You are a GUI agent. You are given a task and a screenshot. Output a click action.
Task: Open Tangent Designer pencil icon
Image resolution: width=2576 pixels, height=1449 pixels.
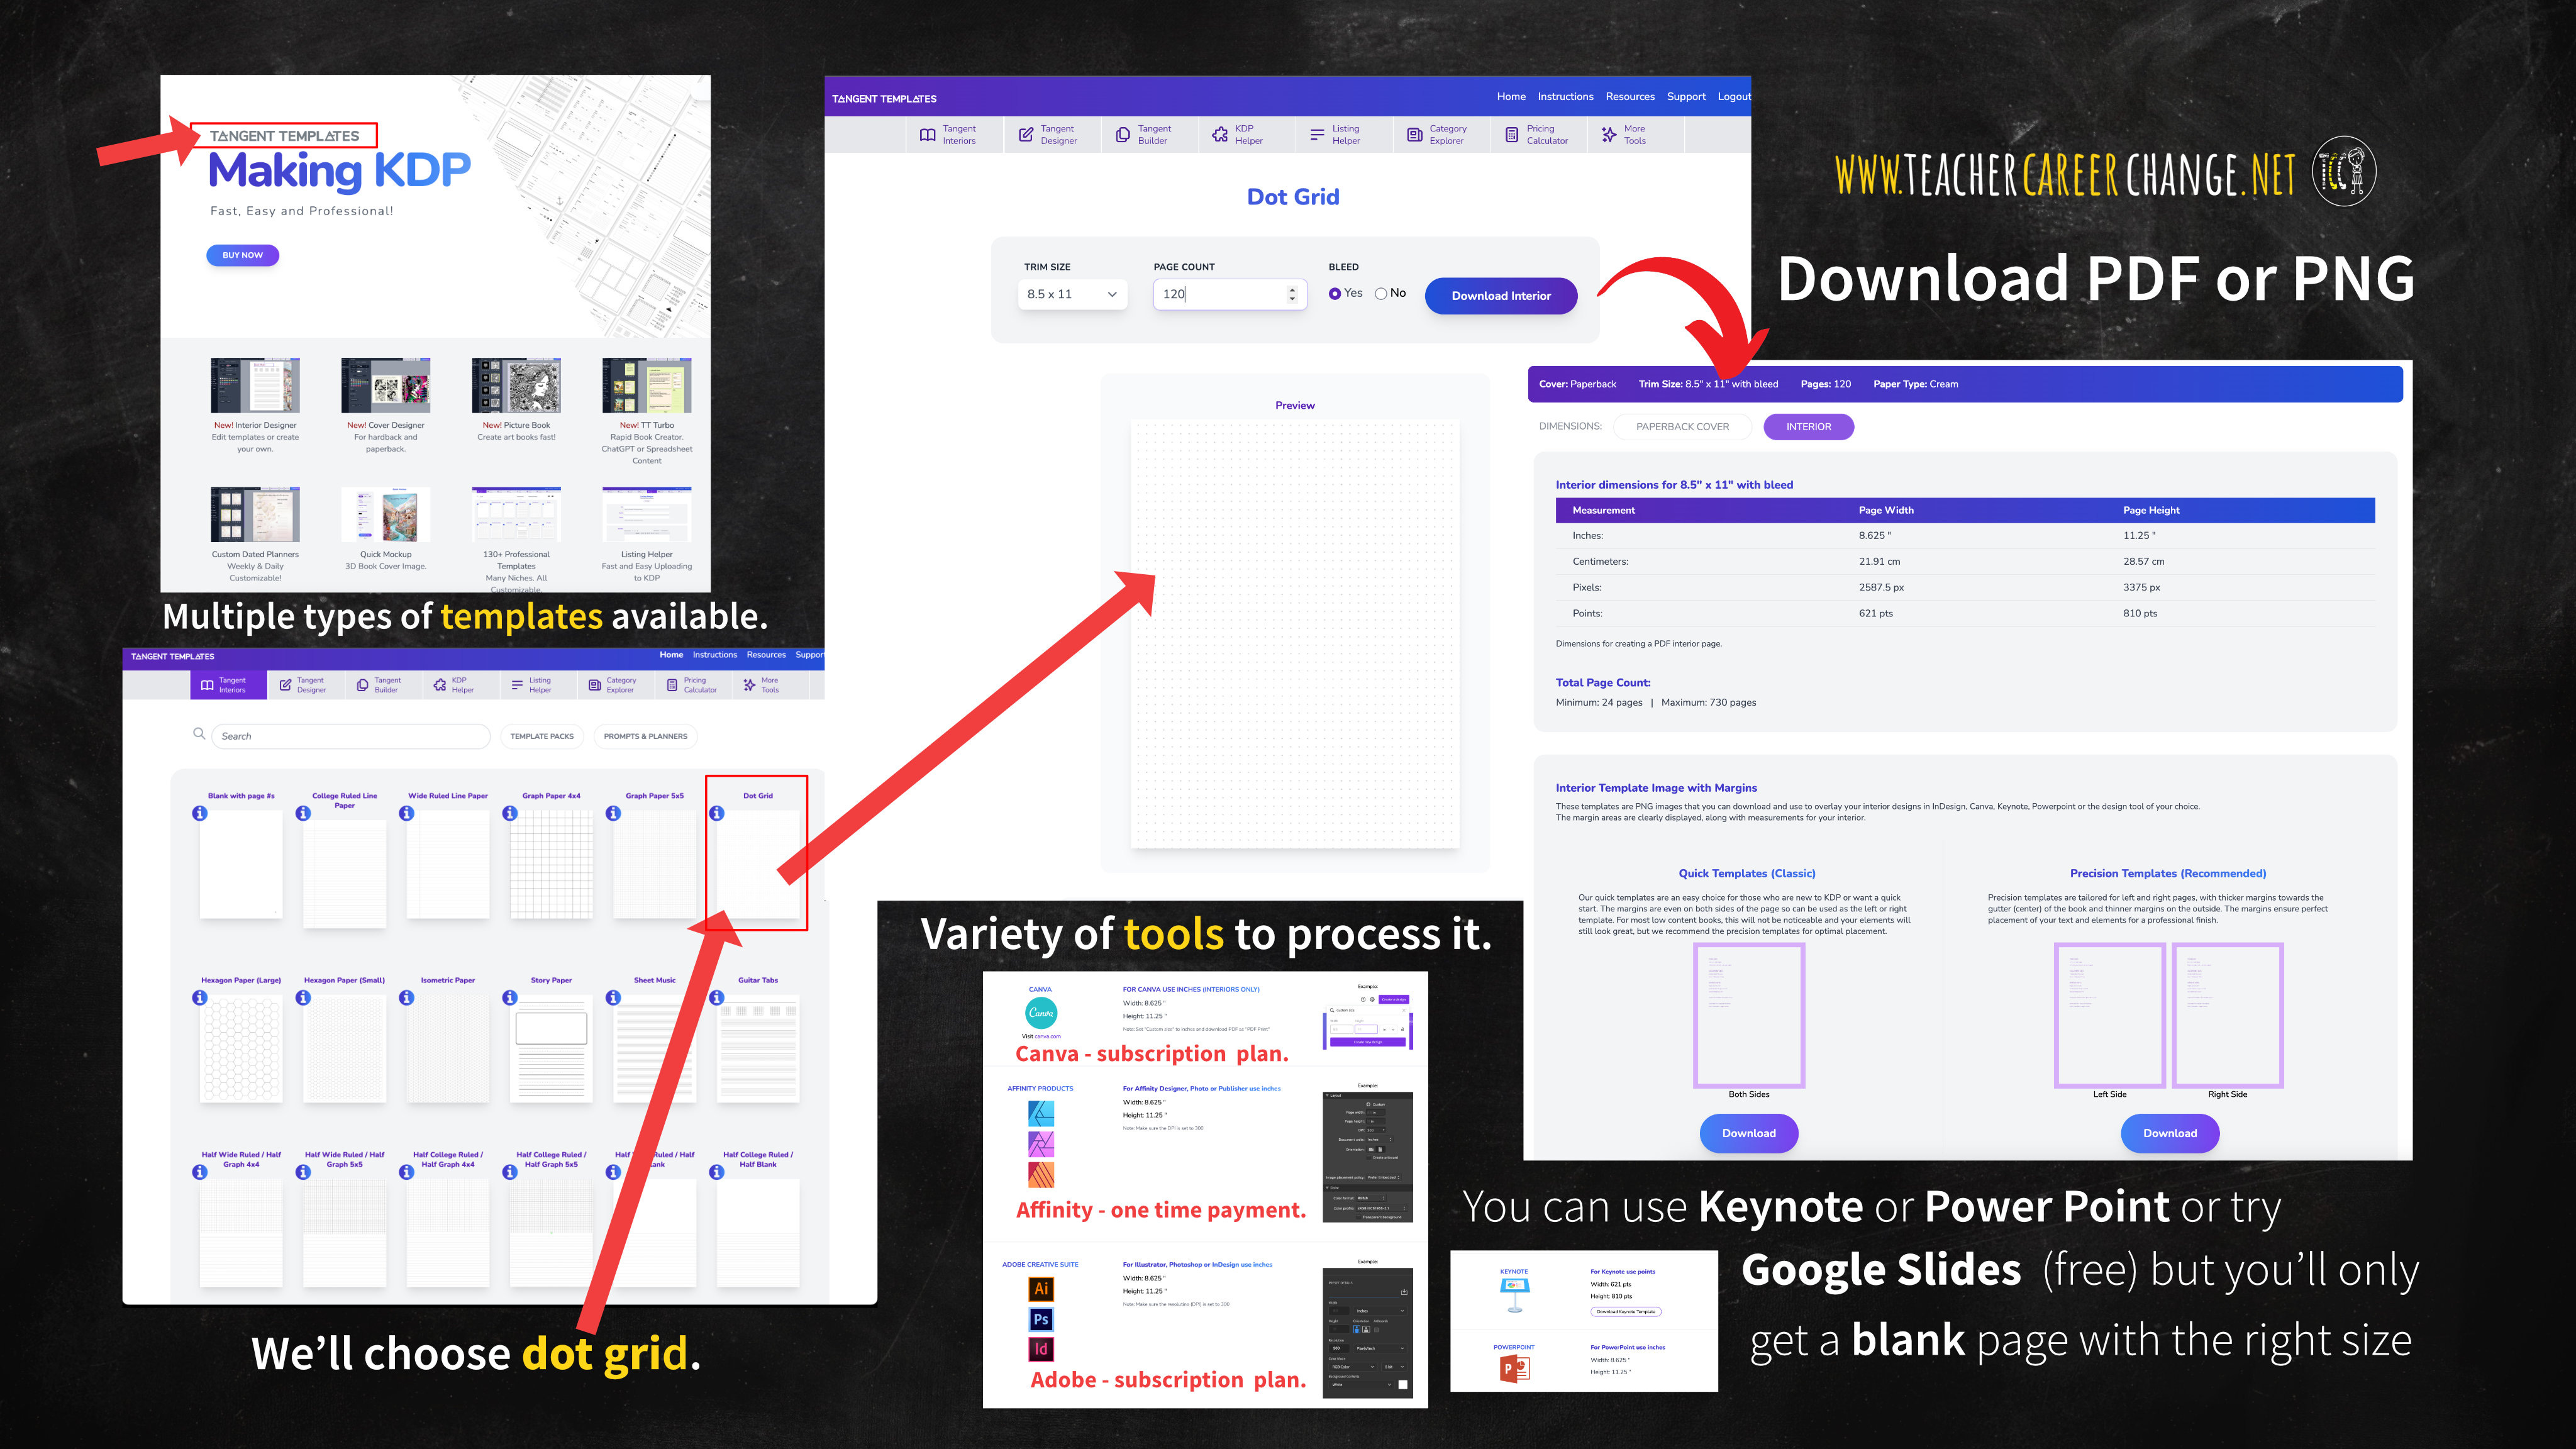(1026, 134)
